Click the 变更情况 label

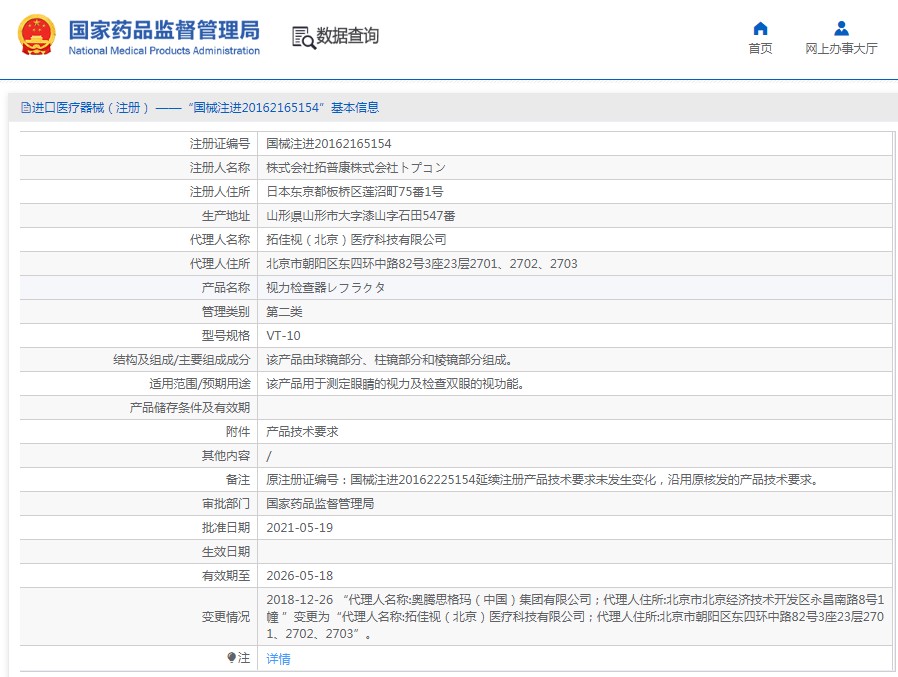226,617
